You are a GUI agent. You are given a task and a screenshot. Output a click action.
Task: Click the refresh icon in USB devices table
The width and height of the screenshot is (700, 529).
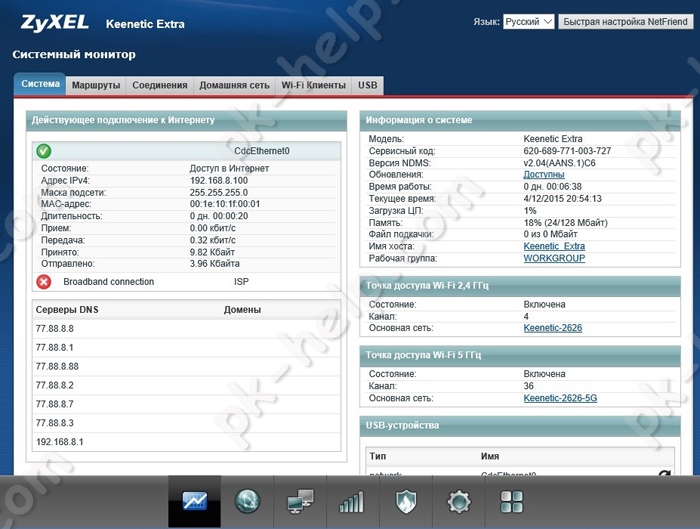(x=664, y=473)
